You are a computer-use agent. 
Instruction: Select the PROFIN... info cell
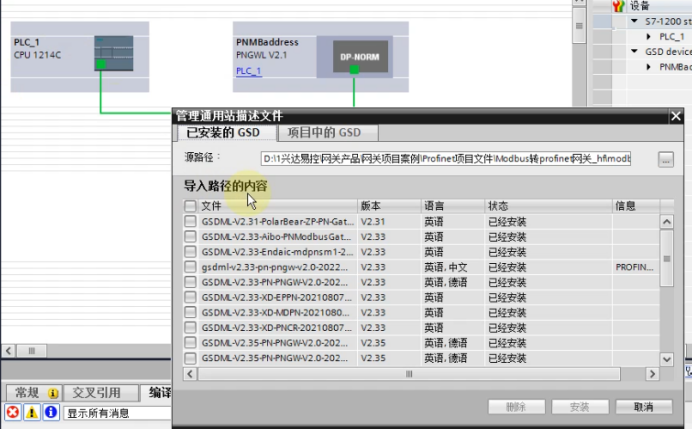pos(634,267)
